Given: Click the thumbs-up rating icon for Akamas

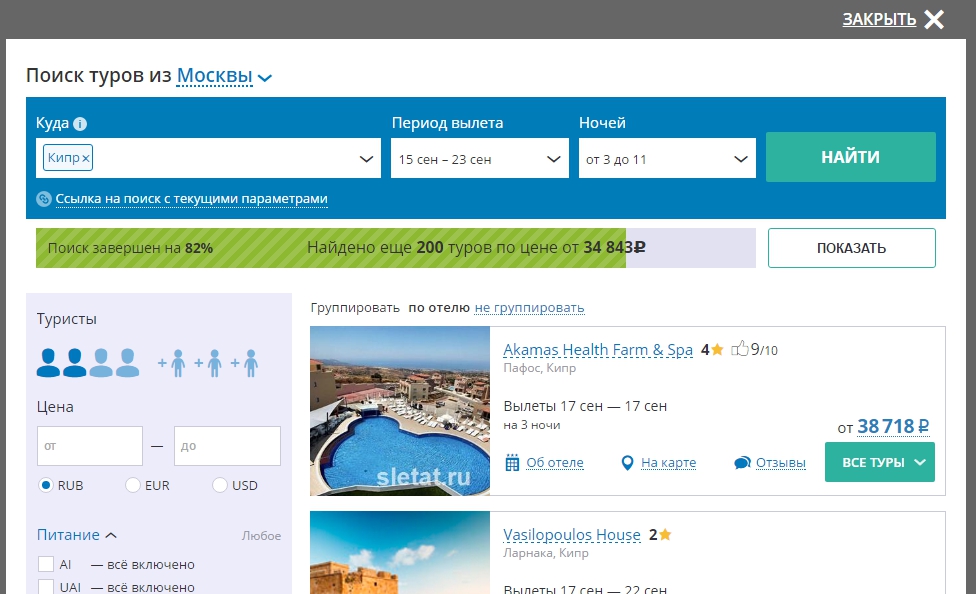Looking at the screenshot, I should click(x=740, y=349).
